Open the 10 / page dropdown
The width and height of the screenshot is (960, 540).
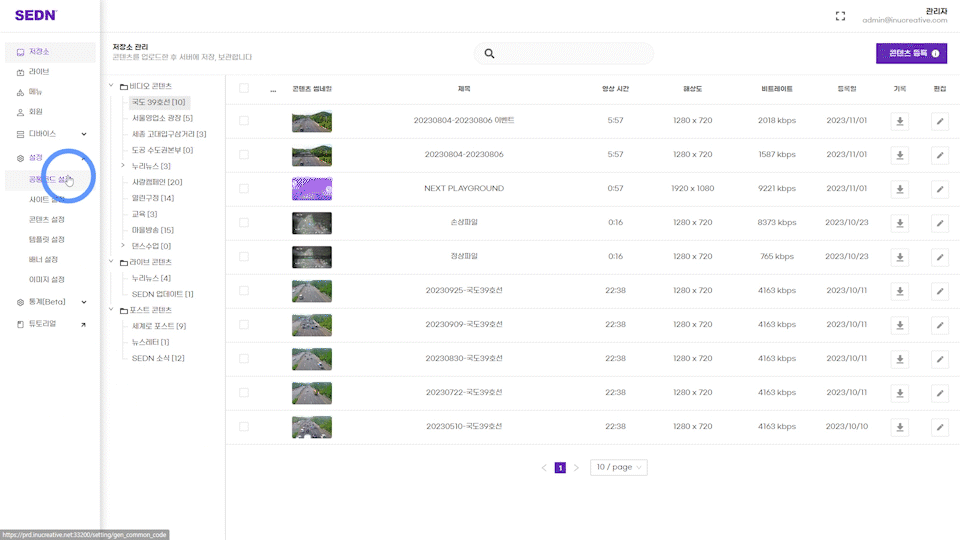618,467
